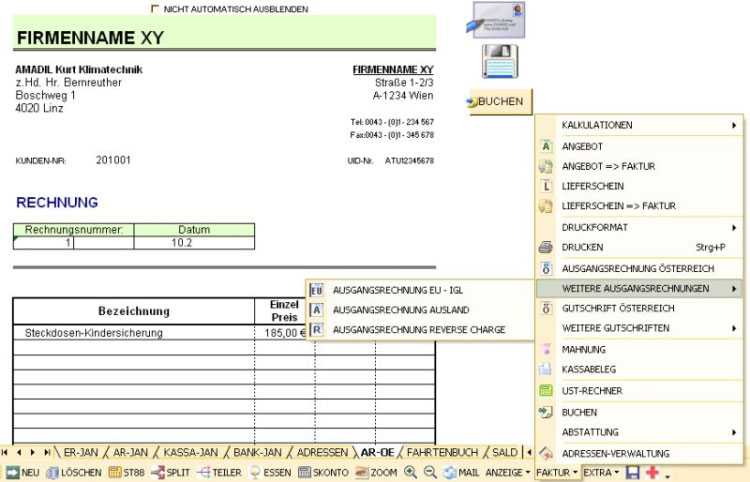Enable 'Nicht automatisch ausblenden' checkbox
This screenshot has width=750, height=482.
point(154,9)
